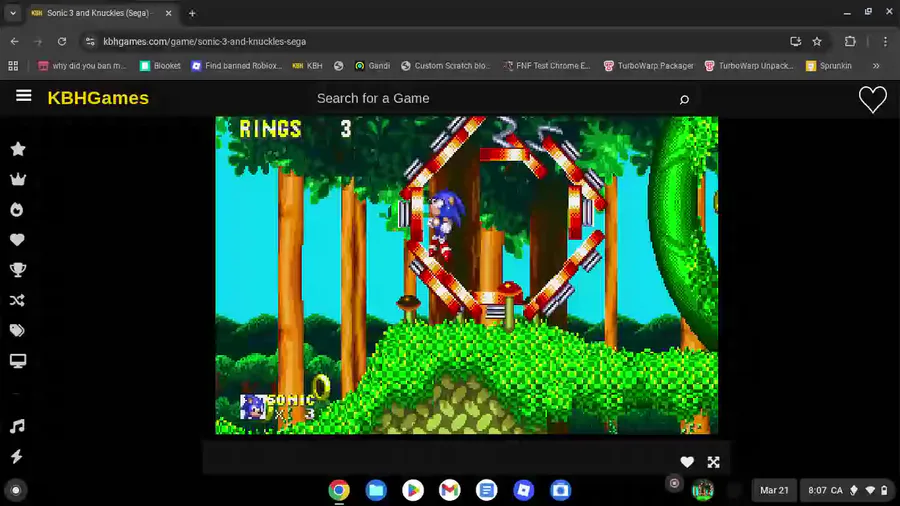Open the flame hot games sidebar icon
Image resolution: width=900 pixels, height=506 pixels.
point(17,210)
